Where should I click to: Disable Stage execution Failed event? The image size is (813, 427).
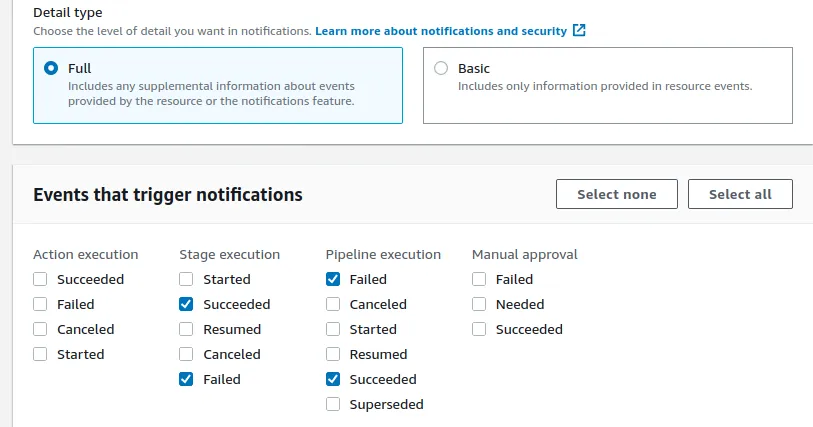(186, 380)
